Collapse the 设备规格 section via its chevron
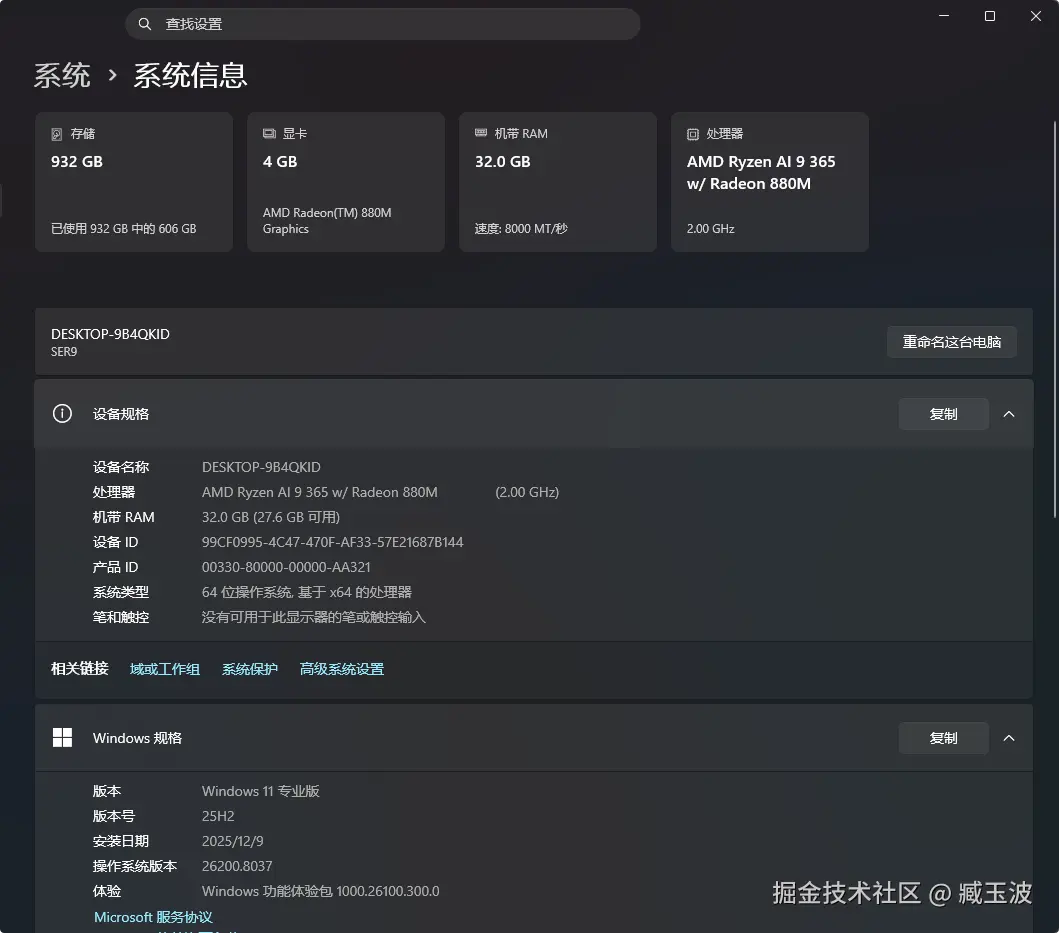Screen dimensions: 1059x933 (x=1009, y=413)
